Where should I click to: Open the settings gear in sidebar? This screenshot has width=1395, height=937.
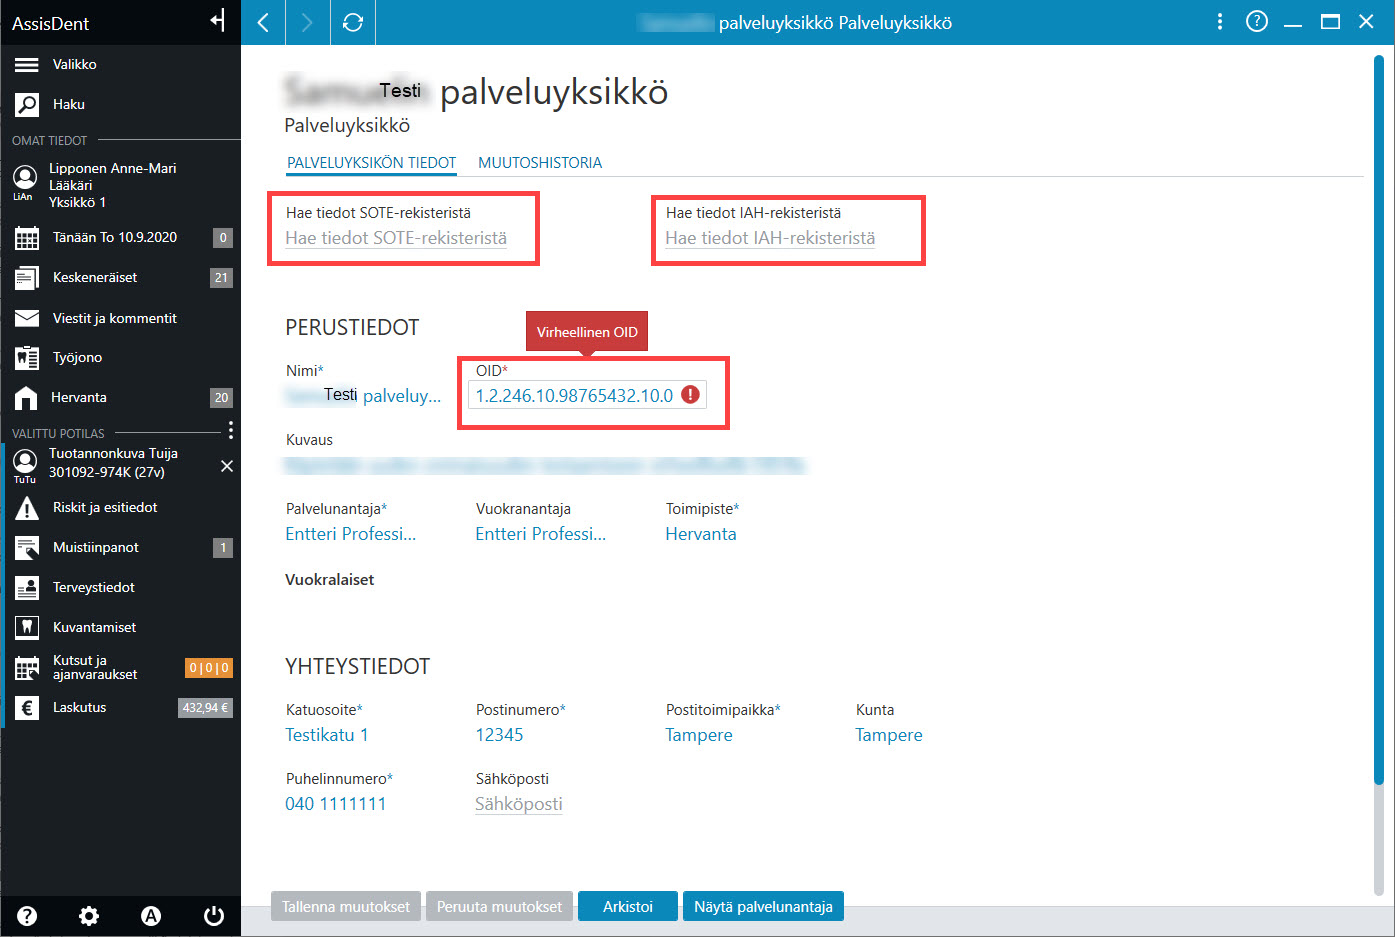point(89,915)
